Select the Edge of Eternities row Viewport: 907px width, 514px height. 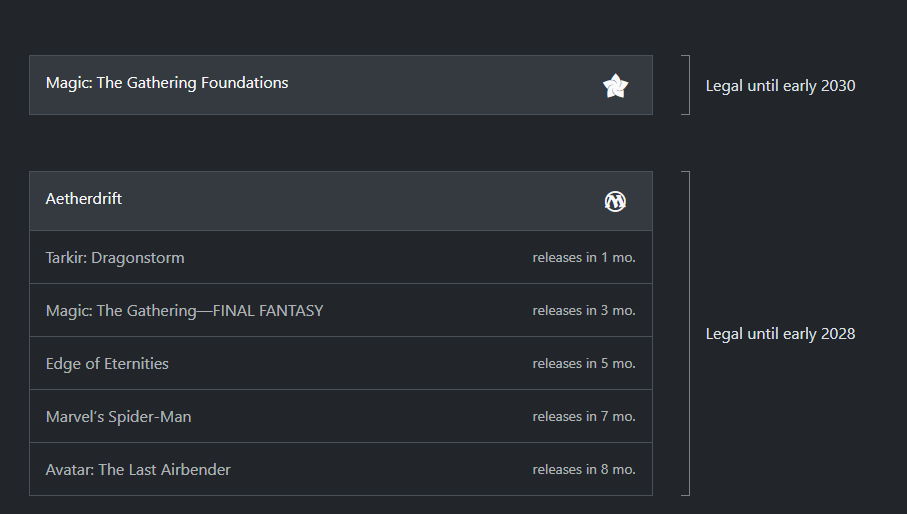[x=341, y=363]
